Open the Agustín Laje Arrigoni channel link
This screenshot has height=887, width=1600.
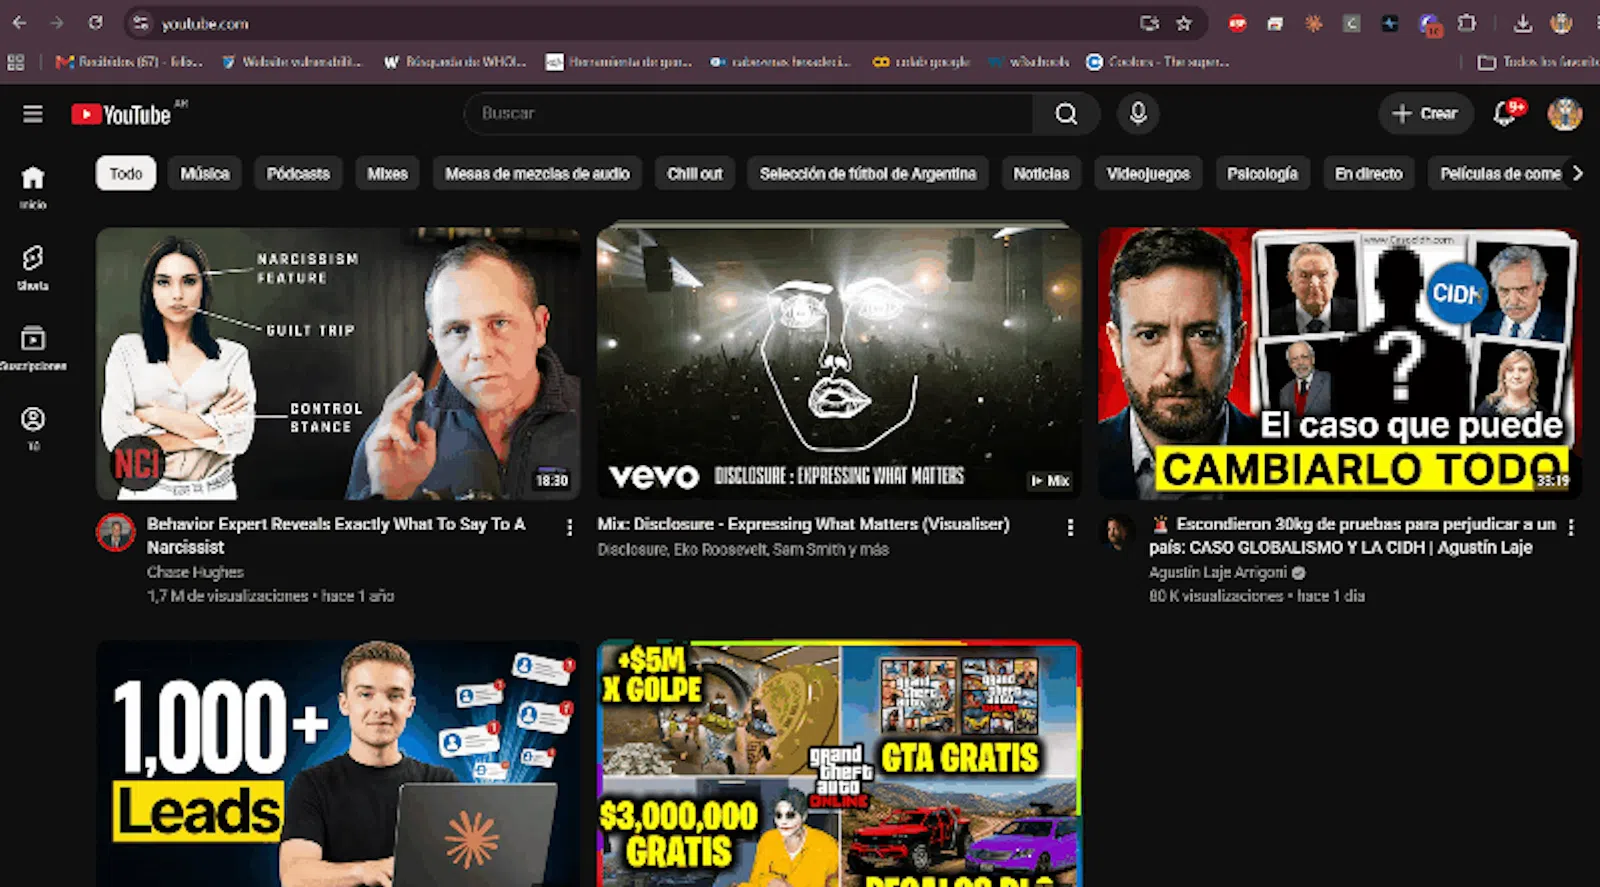click(x=1218, y=572)
